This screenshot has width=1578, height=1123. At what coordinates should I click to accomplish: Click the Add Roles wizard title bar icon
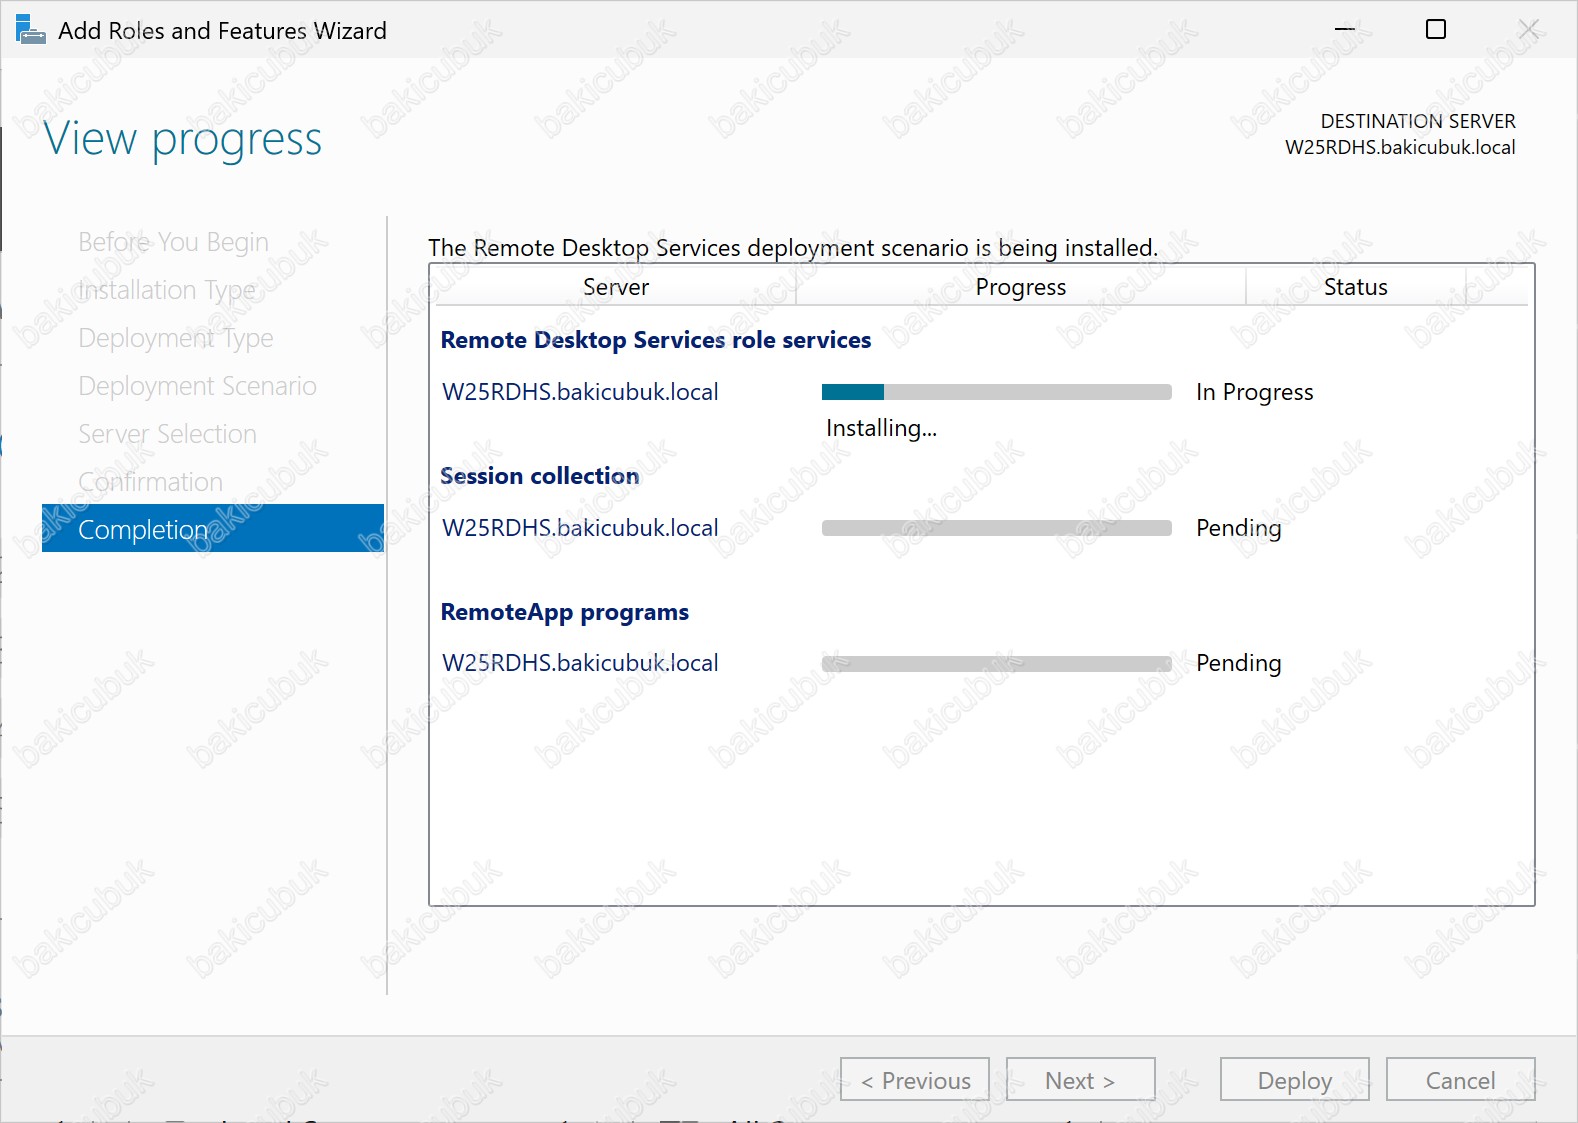(30, 30)
